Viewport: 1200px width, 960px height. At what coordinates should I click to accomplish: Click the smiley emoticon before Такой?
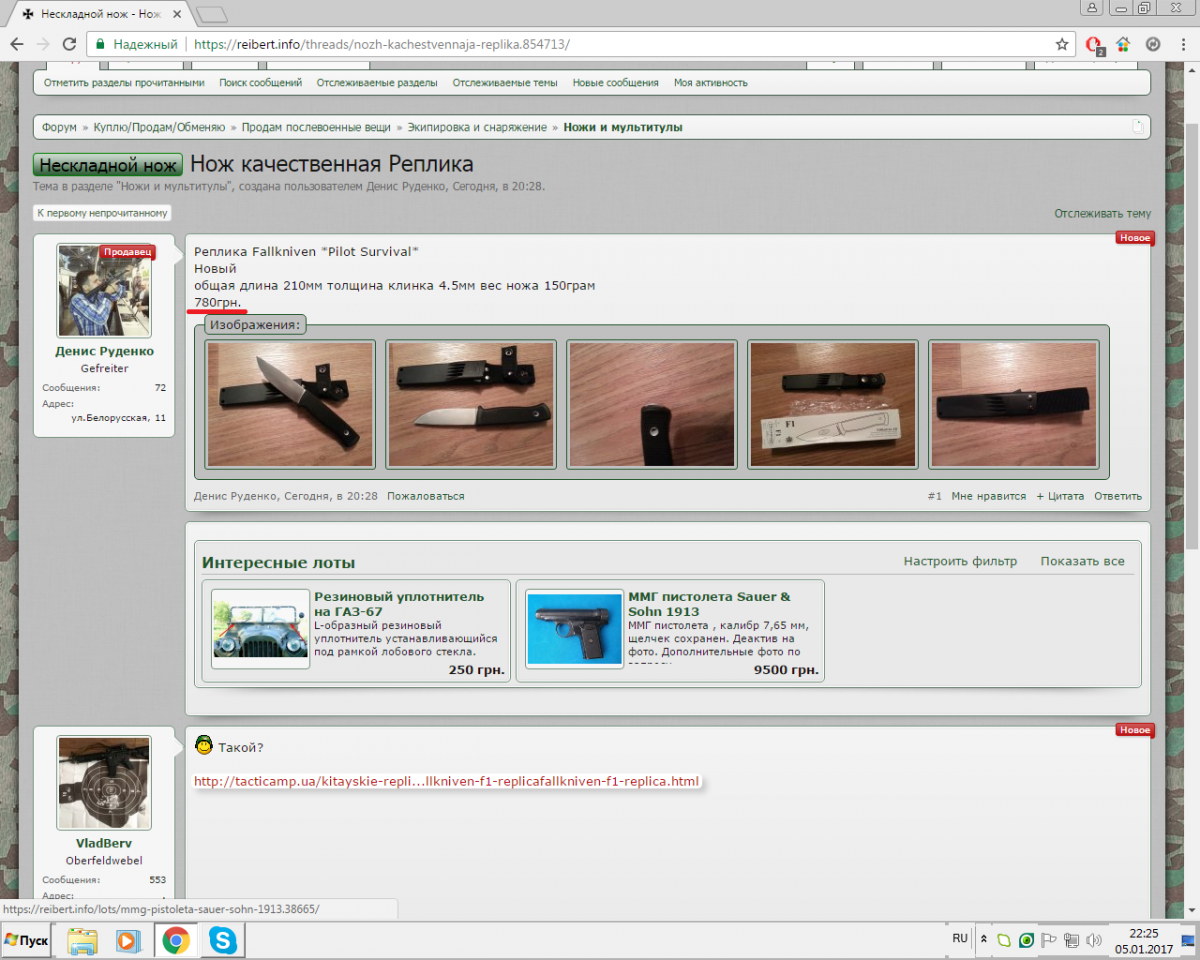(204, 745)
